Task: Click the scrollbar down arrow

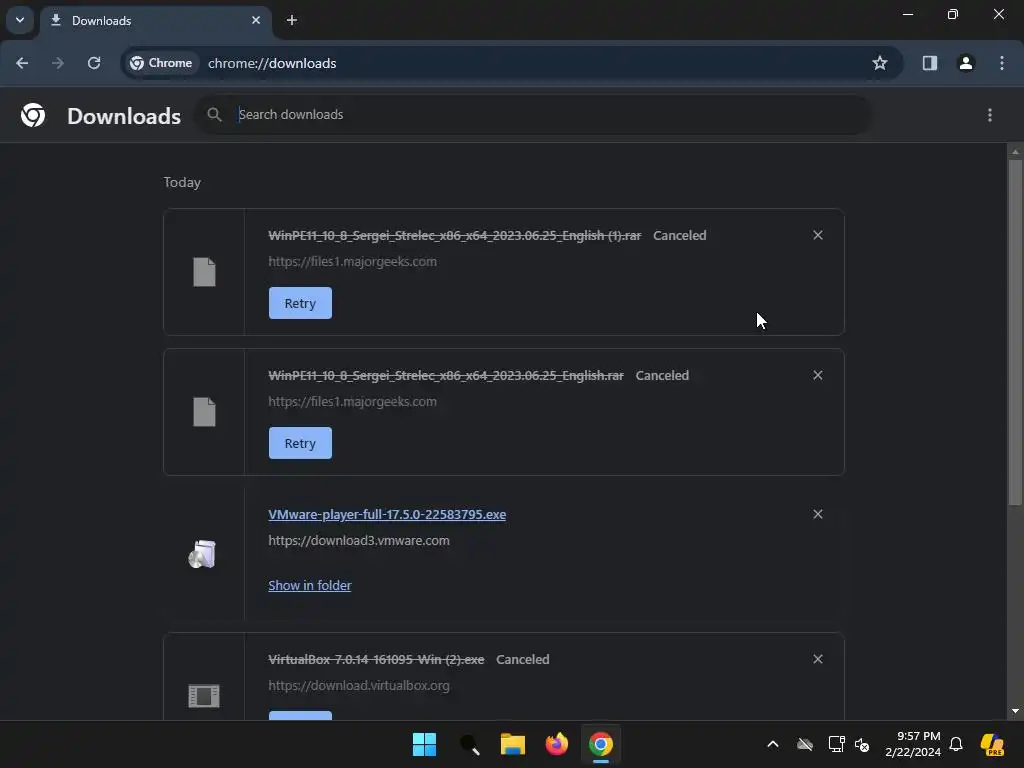Action: point(1015,711)
